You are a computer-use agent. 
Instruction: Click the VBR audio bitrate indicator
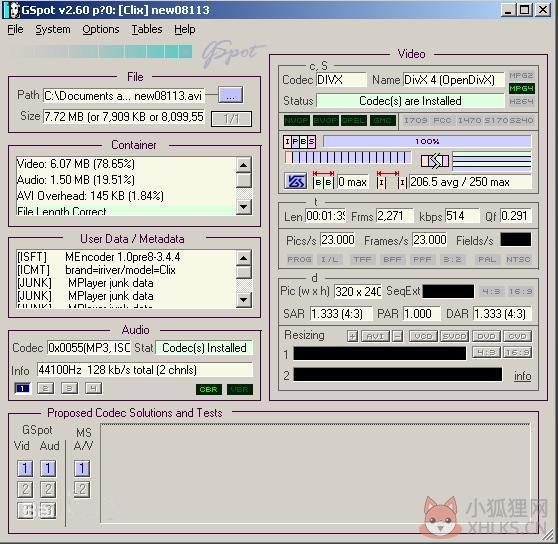(x=239, y=389)
